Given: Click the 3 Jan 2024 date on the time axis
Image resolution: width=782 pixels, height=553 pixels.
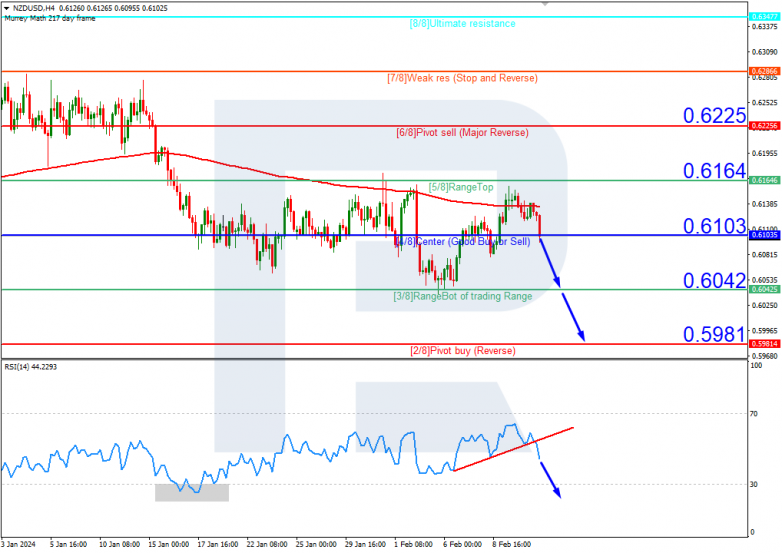Looking at the screenshot, I should coord(18,545).
